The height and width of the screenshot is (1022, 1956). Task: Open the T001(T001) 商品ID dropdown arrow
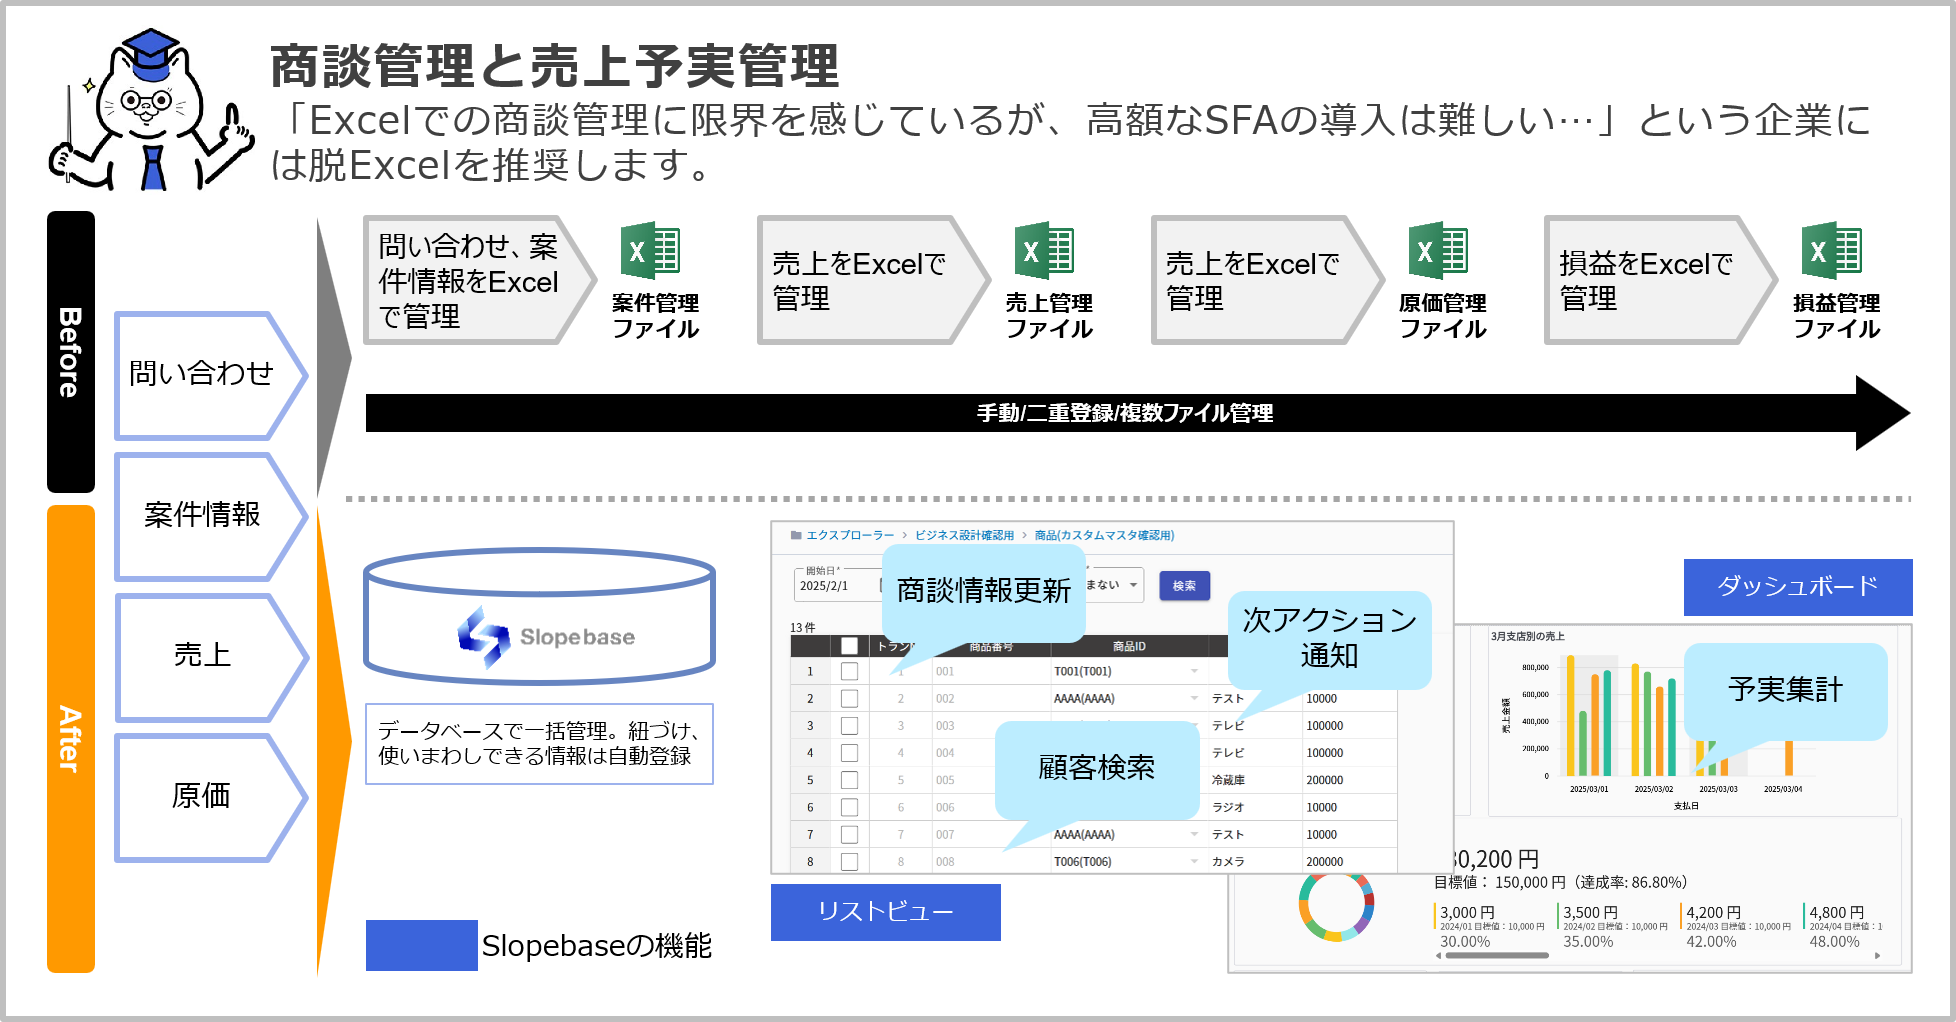pos(1194,671)
